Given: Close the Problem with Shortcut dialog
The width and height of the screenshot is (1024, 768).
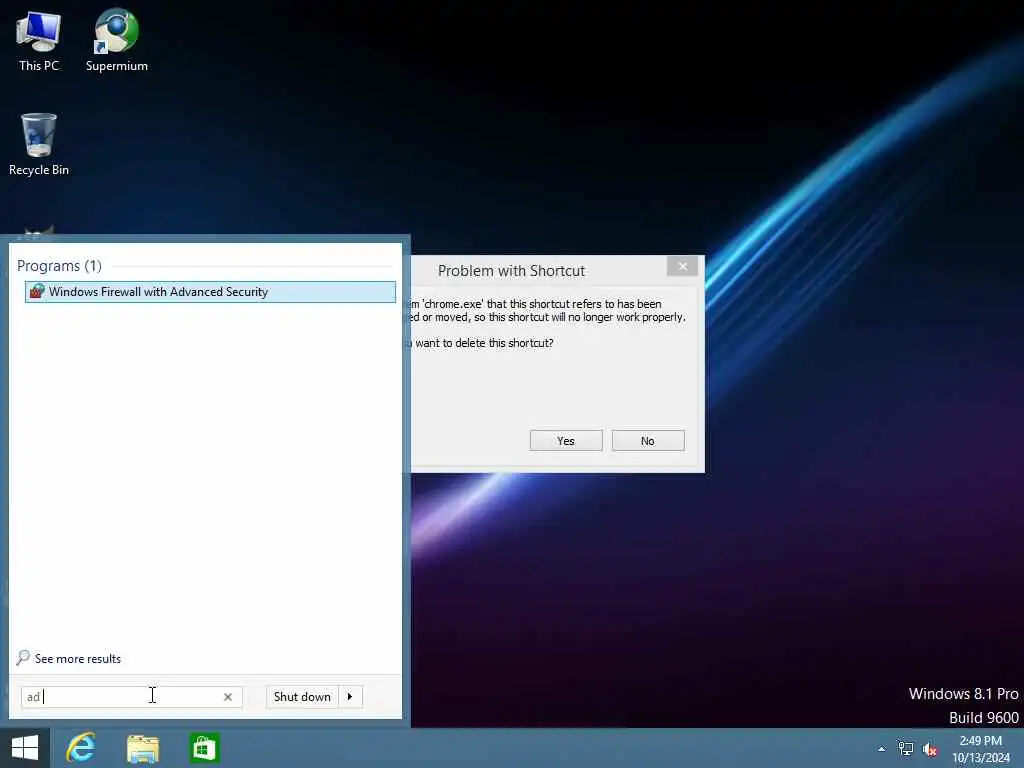Looking at the screenshot, I should 682,266.
